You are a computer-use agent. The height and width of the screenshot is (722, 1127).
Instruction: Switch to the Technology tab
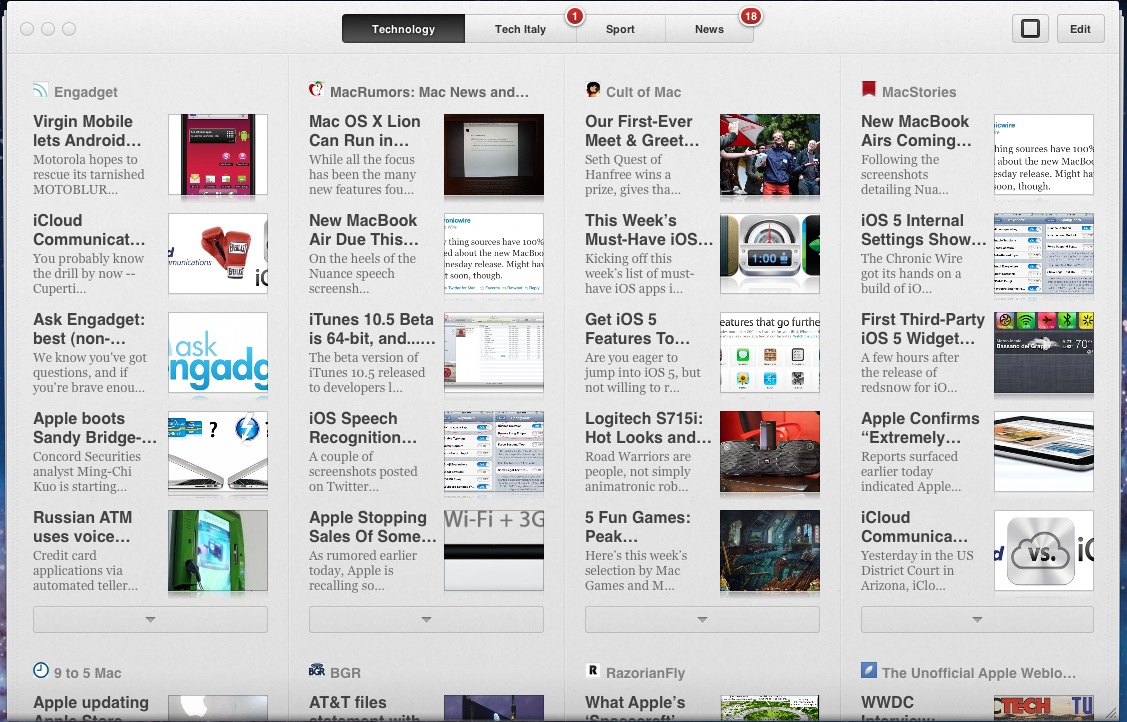click(x=403, y=29)
